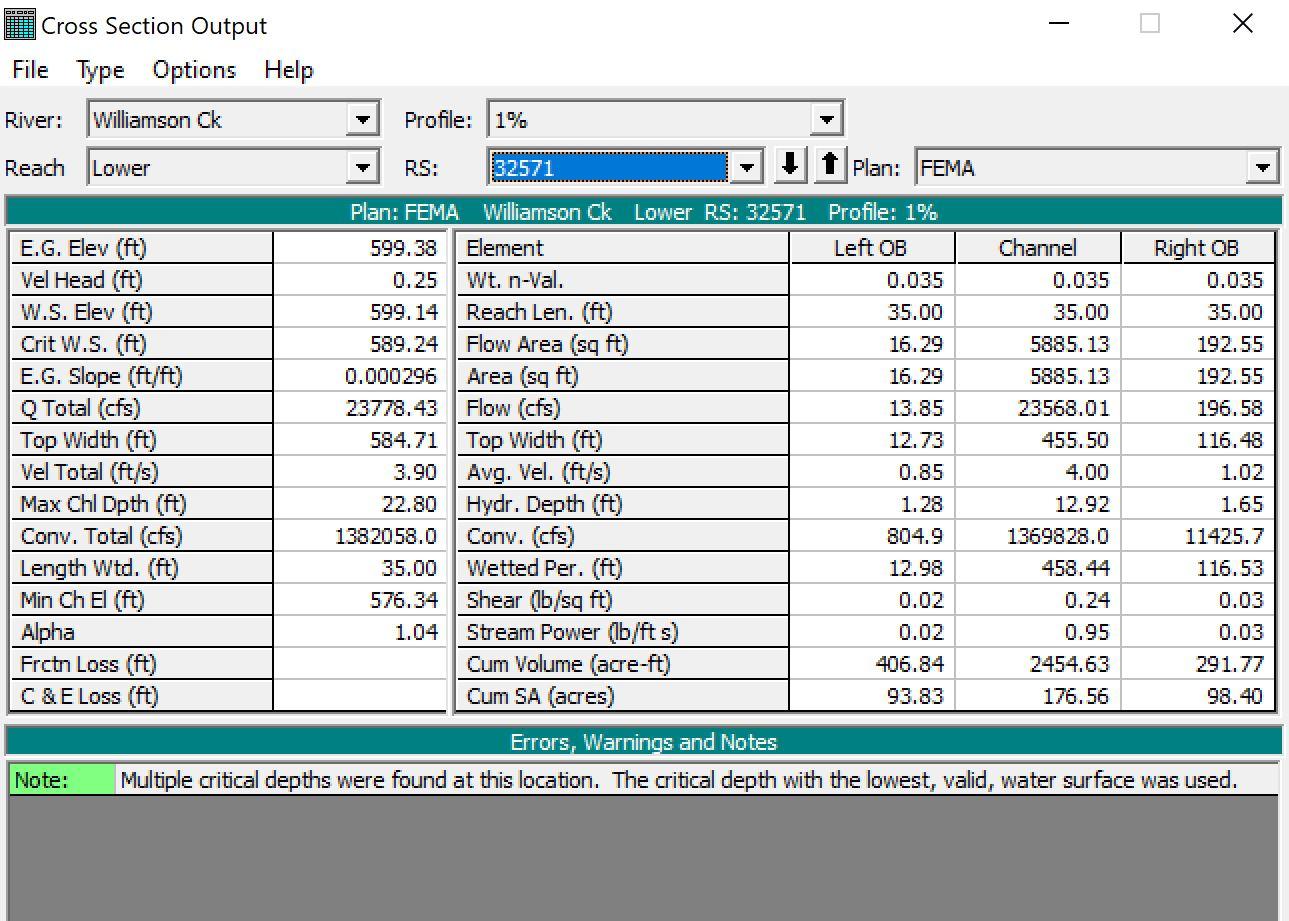This screenshot has height=921, width=1289.
Task: Select the Alpha value 1.04
Action: click(x=359, y=632)
